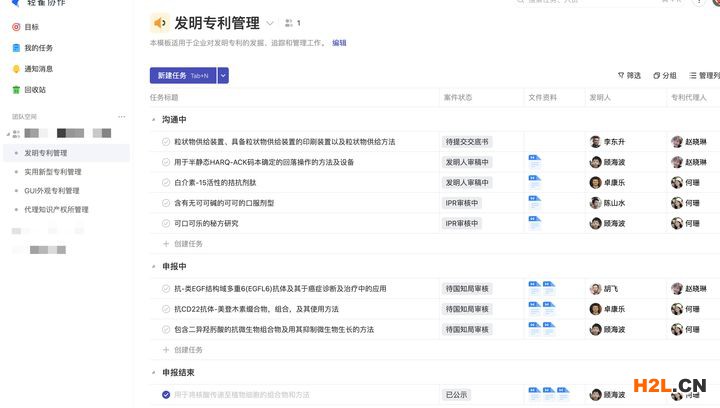This screenshot has width=720, height=408.
Task: Open the 筛选 filter tool
Action: [x=629, y=75]
